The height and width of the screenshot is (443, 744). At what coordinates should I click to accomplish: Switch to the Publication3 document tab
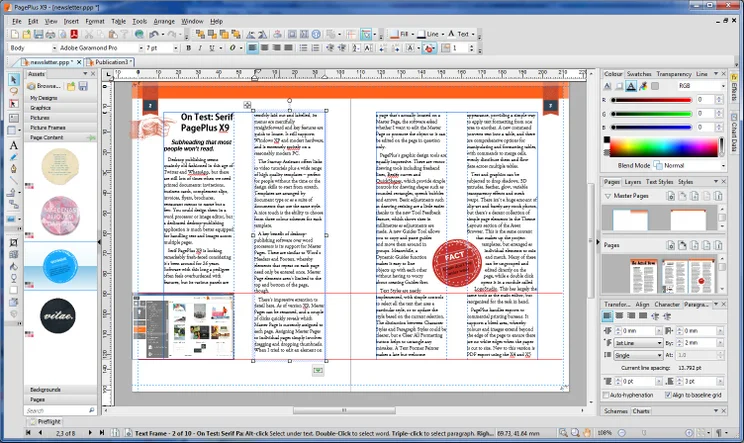click(x=111, y=62)
